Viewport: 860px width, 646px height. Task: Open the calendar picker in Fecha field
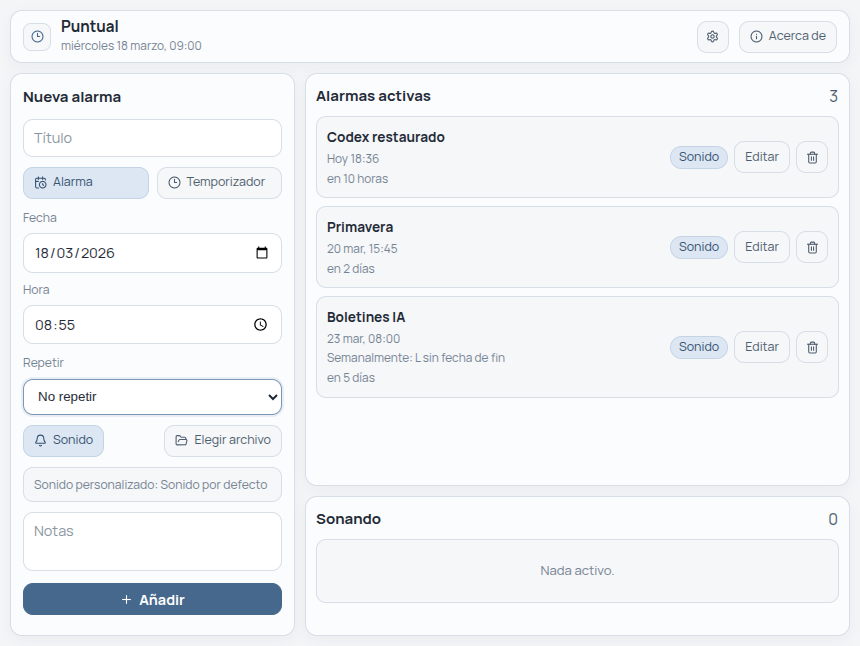click(262, 253)
